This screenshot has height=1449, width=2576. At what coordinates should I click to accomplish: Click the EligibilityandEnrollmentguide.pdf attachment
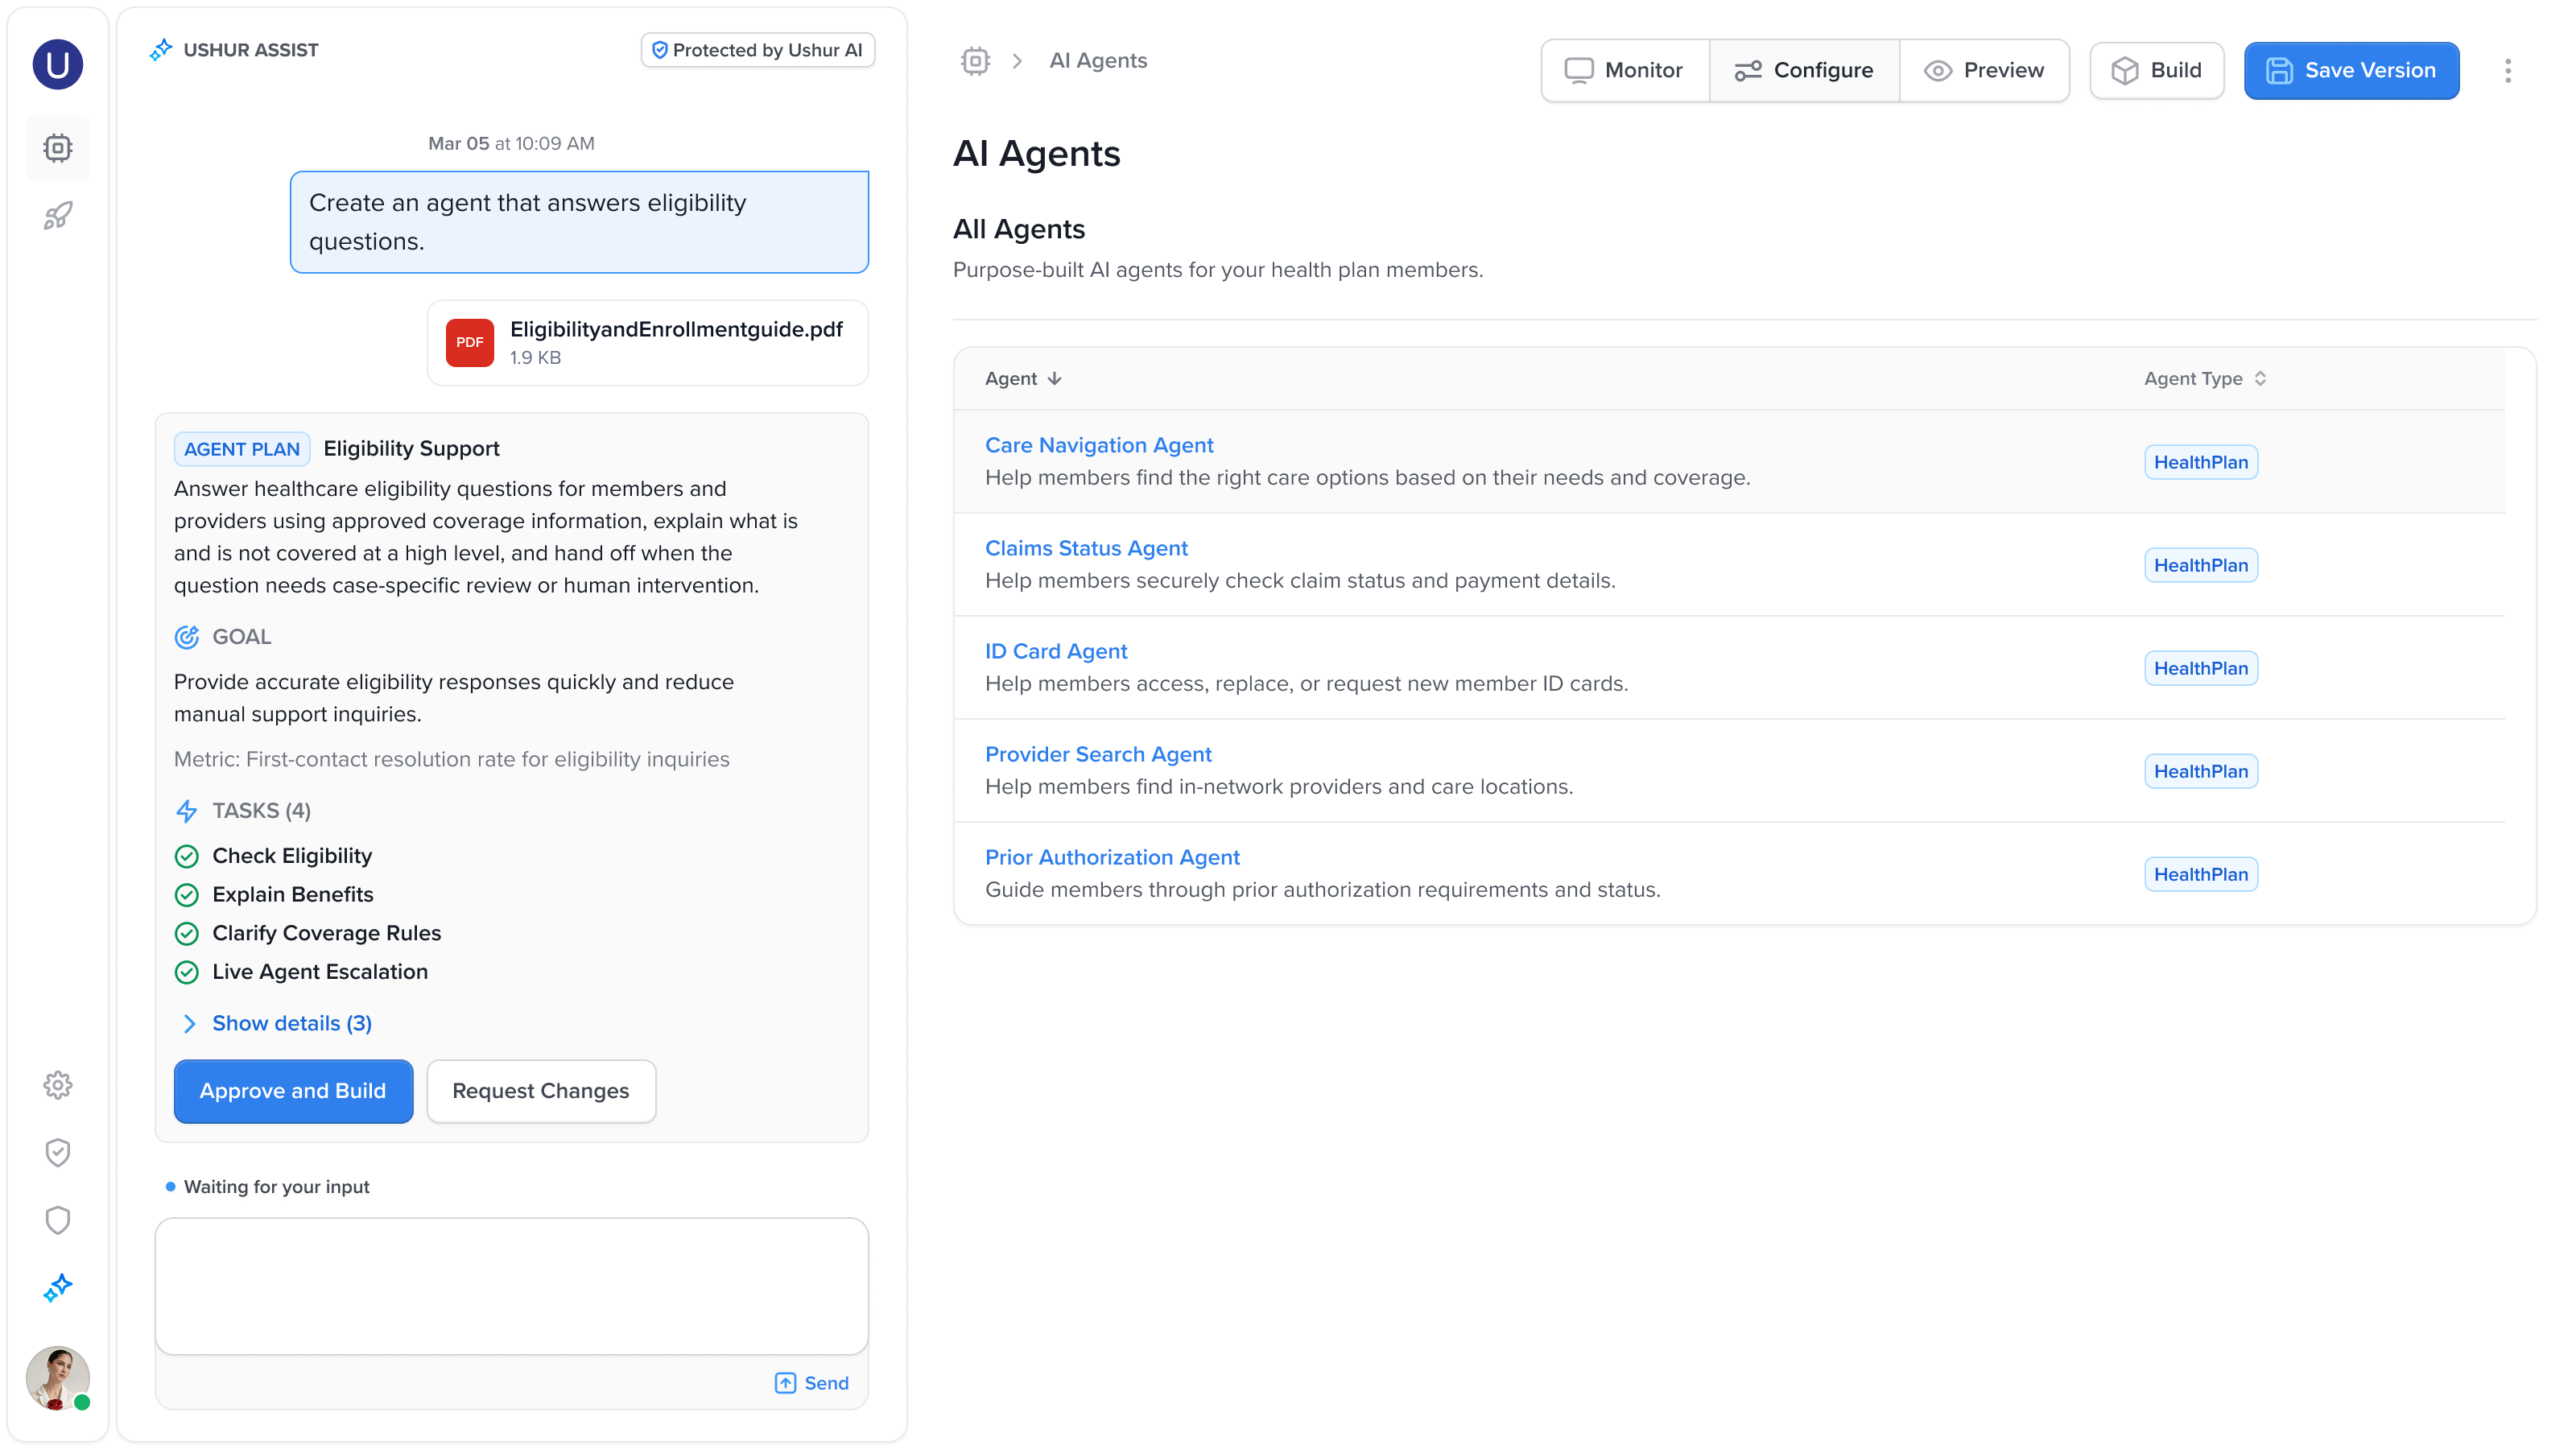[x=648, y=343]
